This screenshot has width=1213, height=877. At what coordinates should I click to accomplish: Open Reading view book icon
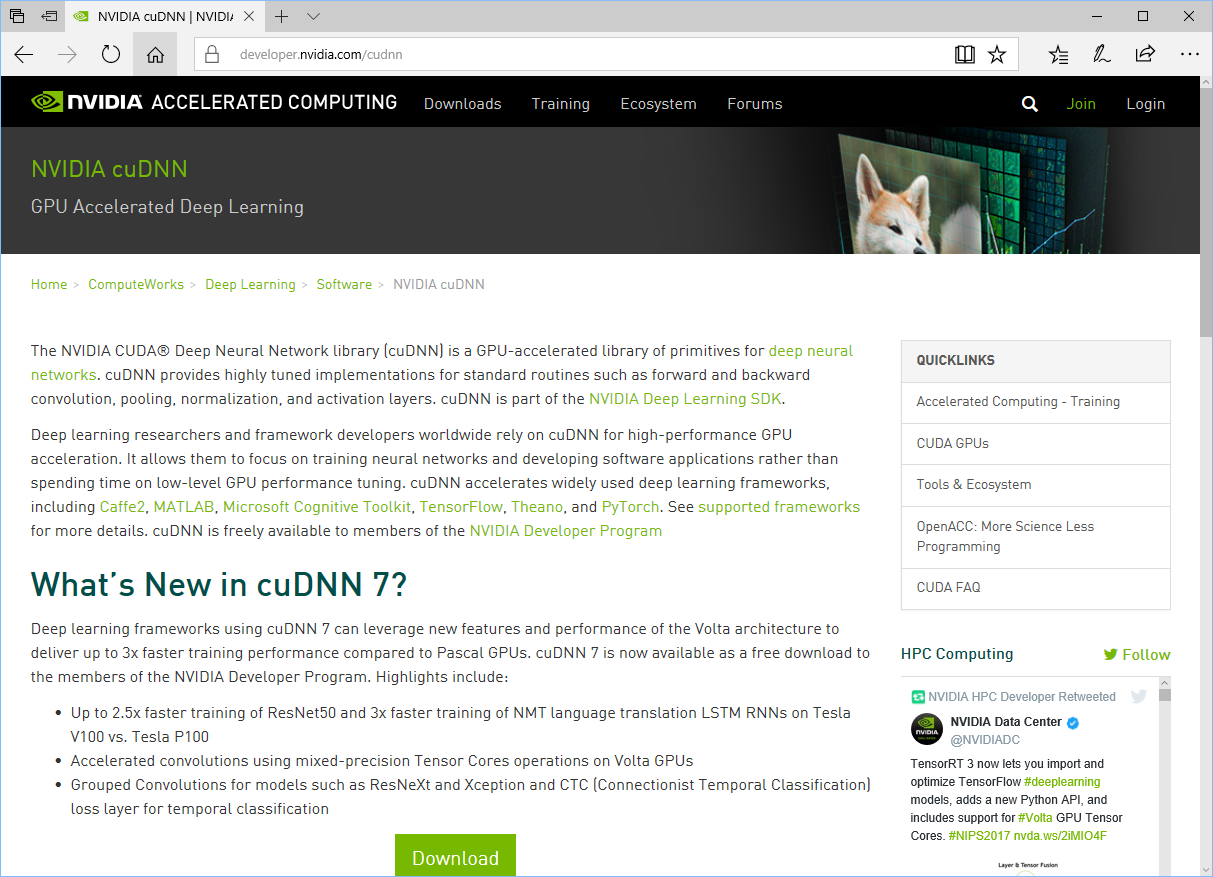pos(964,55)
